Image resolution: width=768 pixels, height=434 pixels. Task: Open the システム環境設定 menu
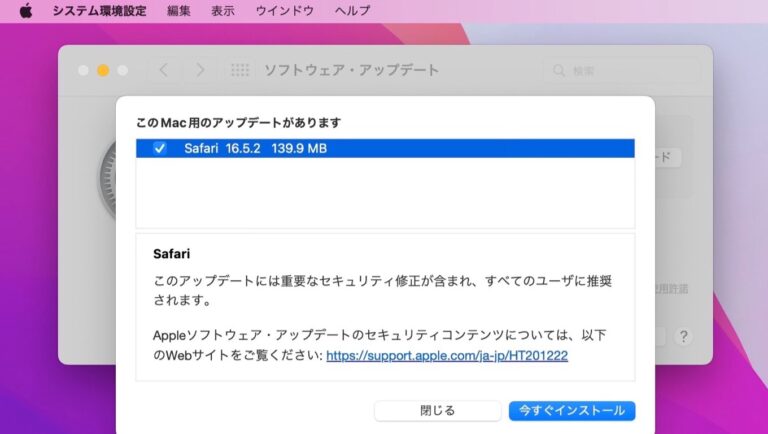pos(99,11)
